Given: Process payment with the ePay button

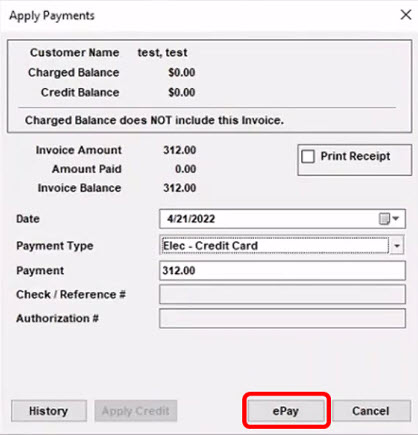Looking at the screenshot, I should 286,411.
